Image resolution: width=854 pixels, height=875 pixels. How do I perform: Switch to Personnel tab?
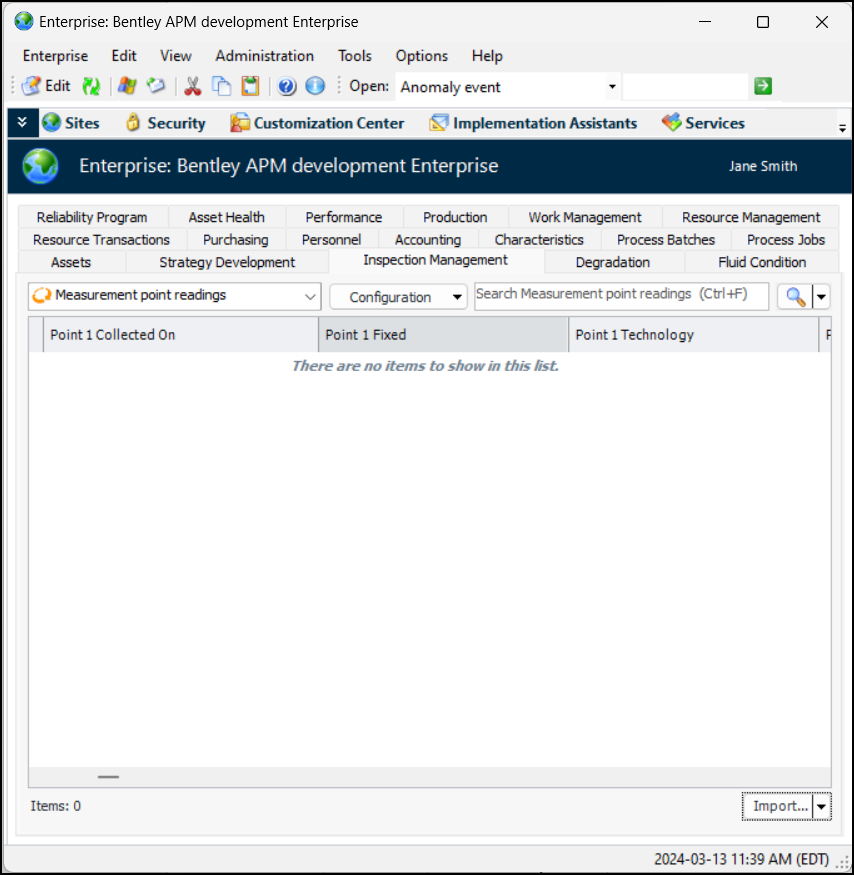point(332,239)
